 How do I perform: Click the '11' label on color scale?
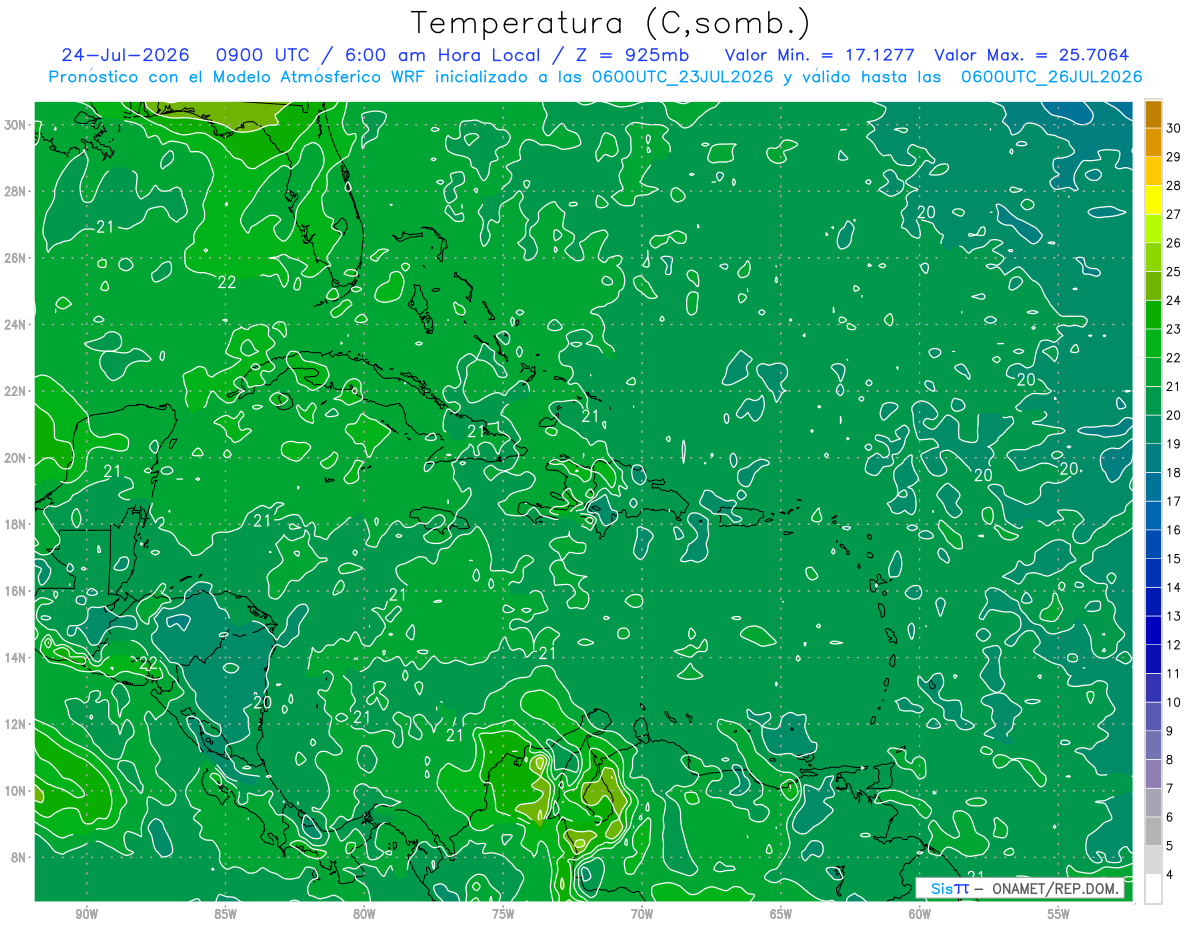pos(1174,674)
